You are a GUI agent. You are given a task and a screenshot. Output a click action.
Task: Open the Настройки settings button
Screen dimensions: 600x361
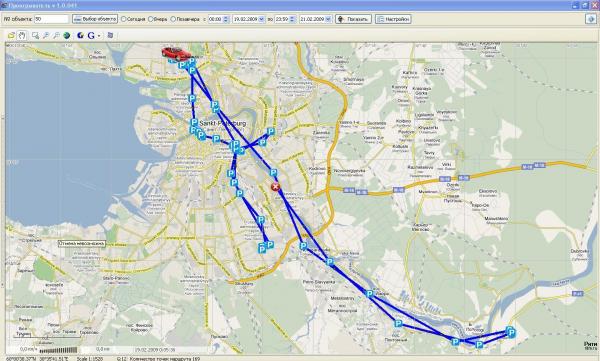point(393,19)
